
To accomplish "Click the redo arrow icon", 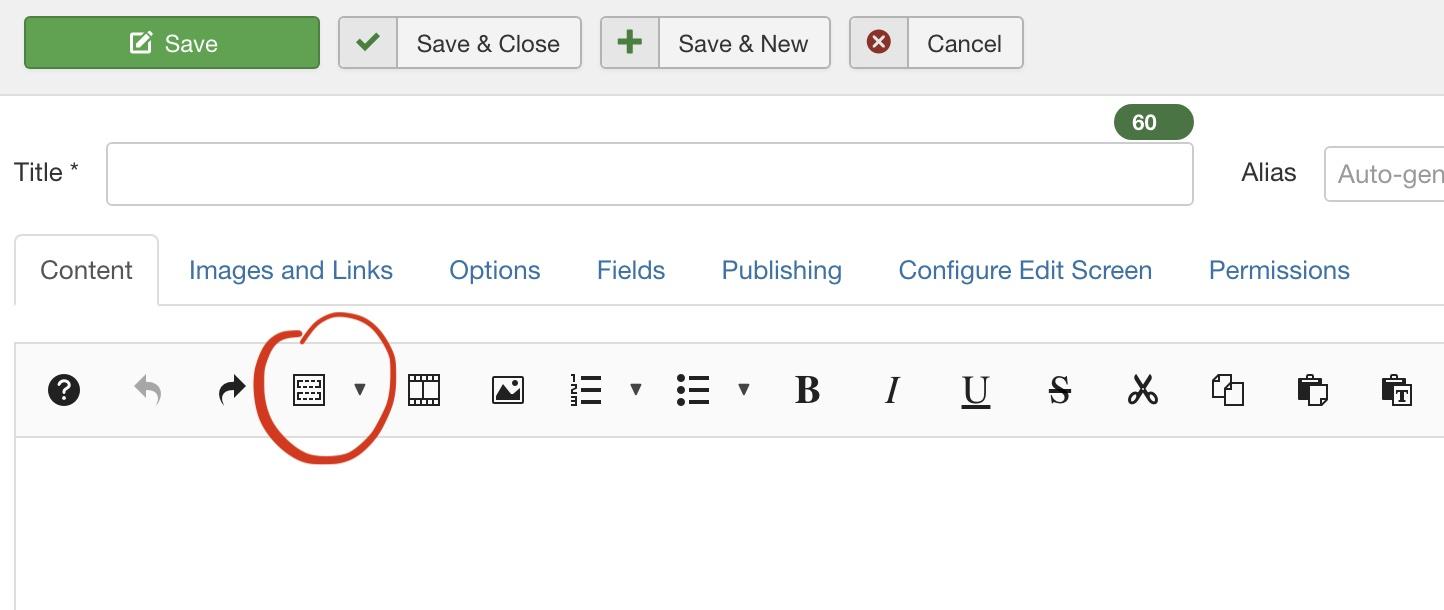I will (231, 390).
